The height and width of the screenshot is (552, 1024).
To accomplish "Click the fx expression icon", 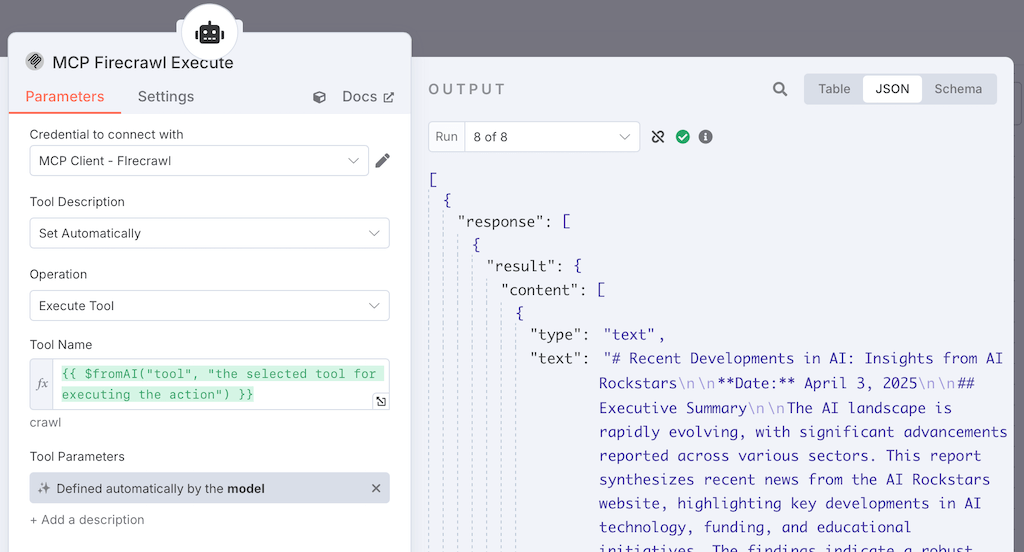I will (x=42, y=384).
